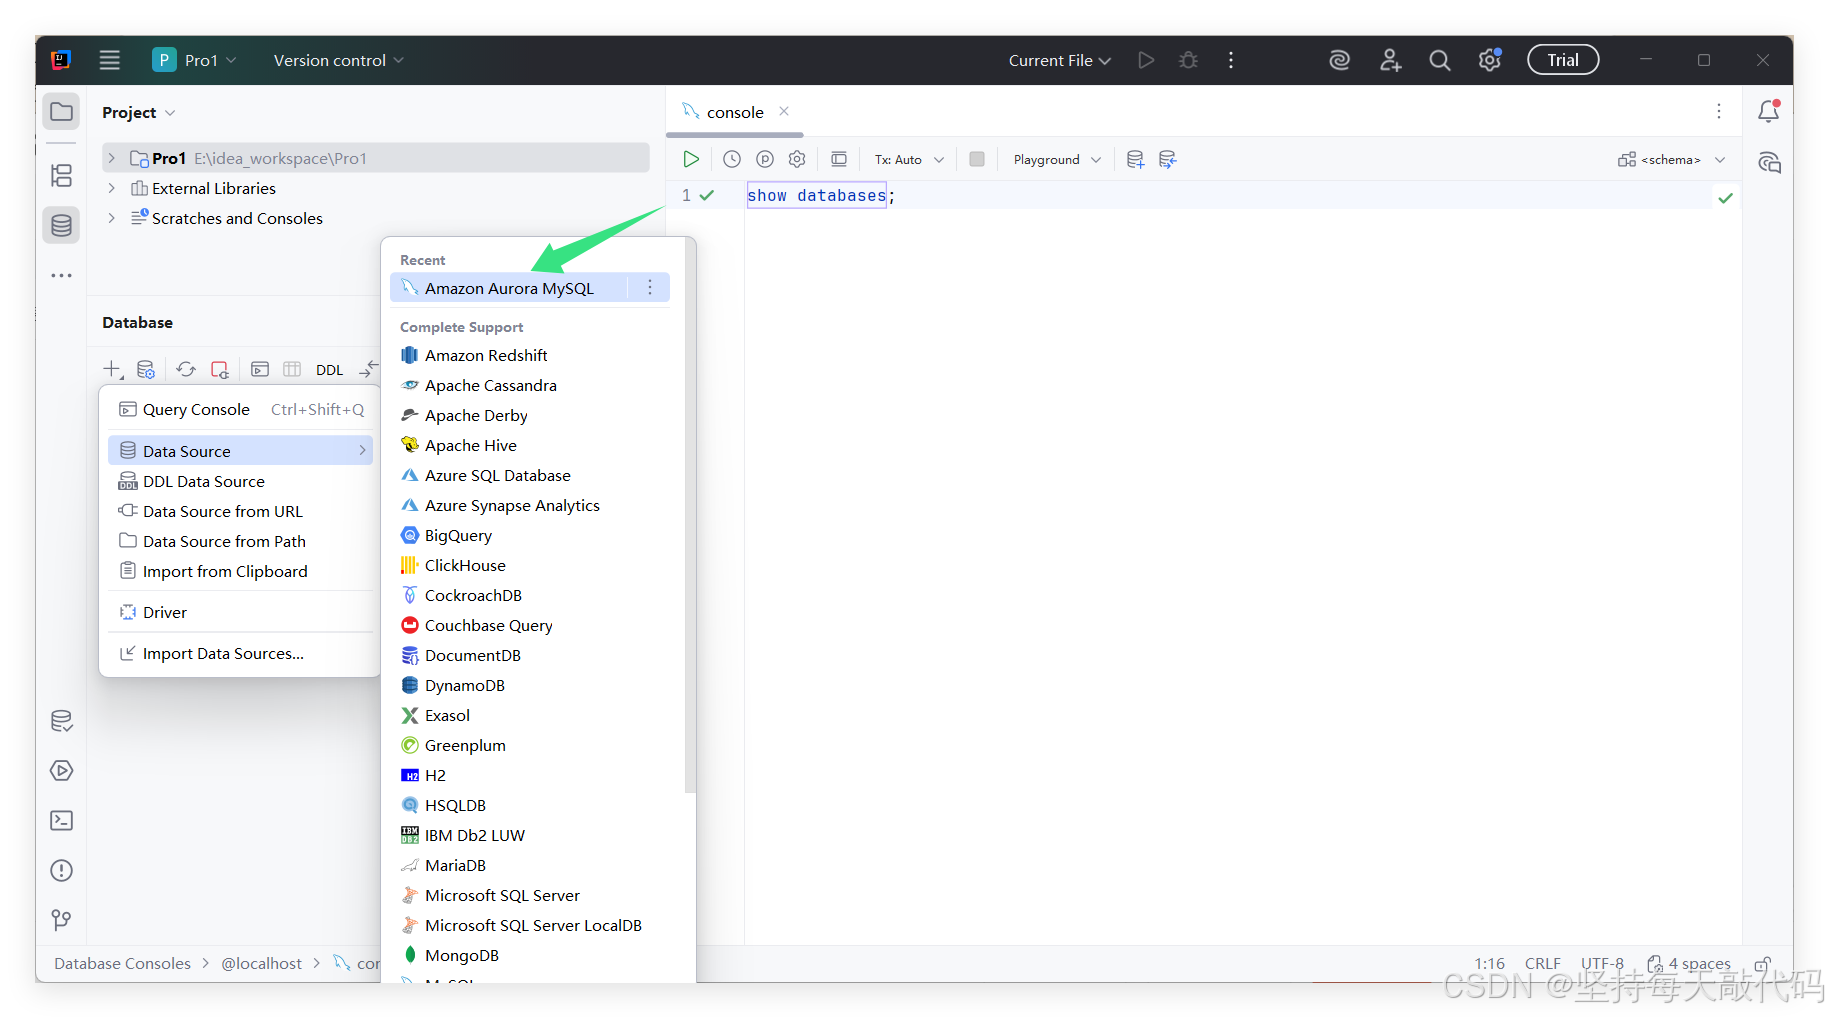This screenshot has height=1018, width=1829.
Task: Click the Run triangle in title bar
Action: click(1146, 60)
